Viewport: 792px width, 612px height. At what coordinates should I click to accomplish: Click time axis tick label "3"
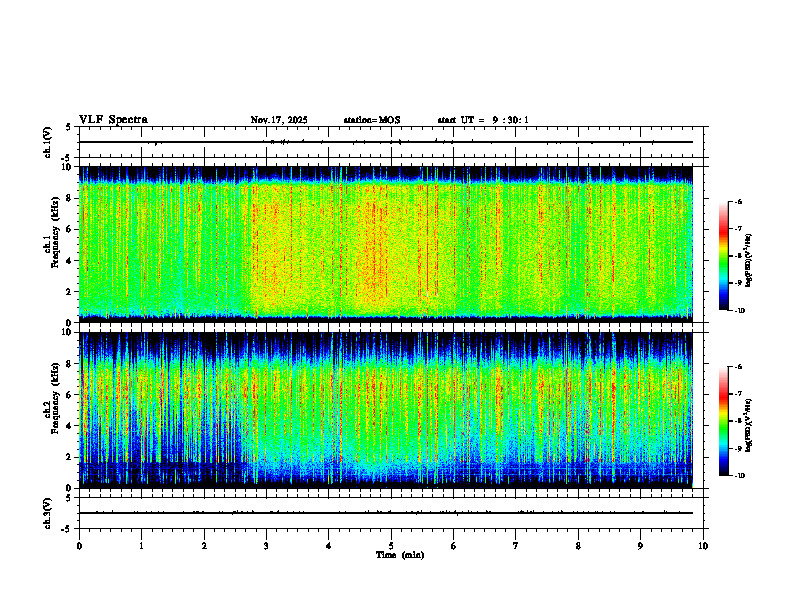coord(266,546)
